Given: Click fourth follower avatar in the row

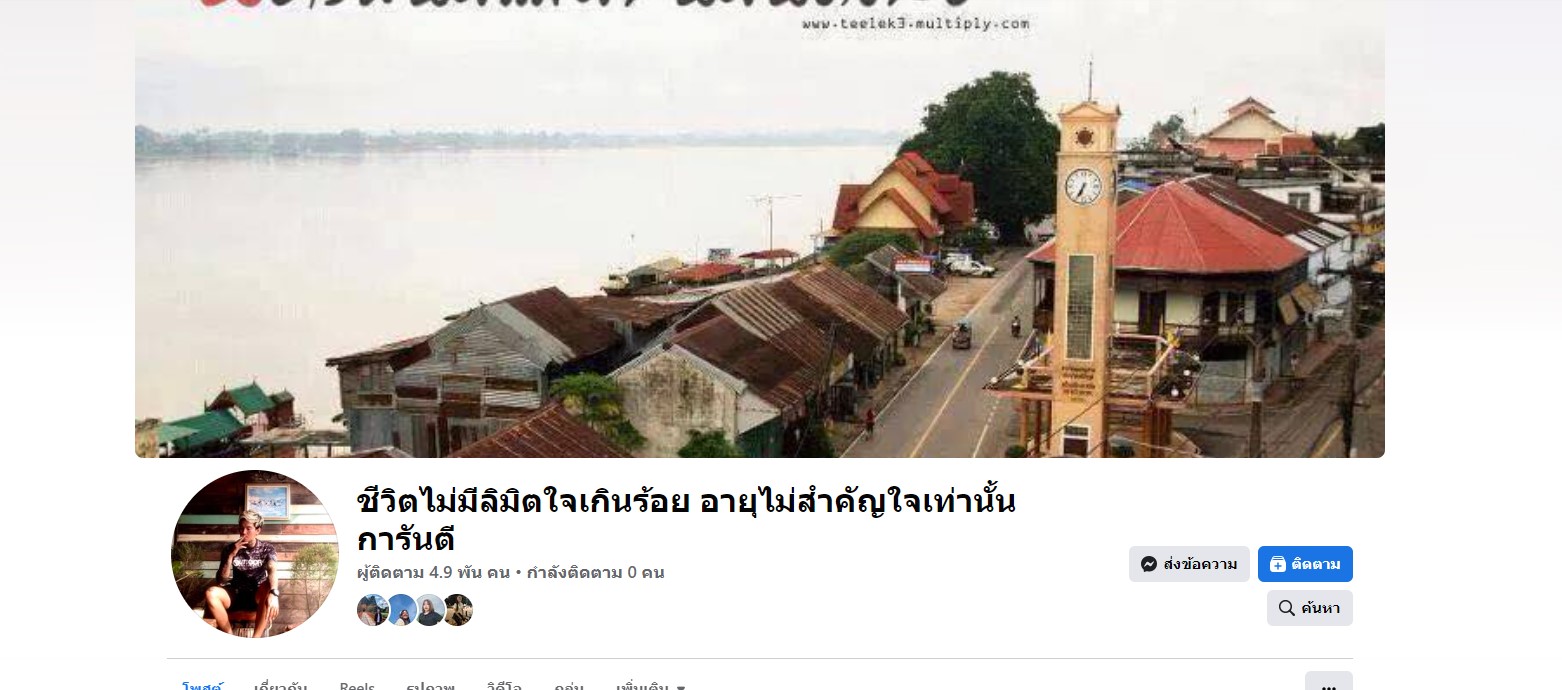Looking at the screenshot, I should click(458, 610).
